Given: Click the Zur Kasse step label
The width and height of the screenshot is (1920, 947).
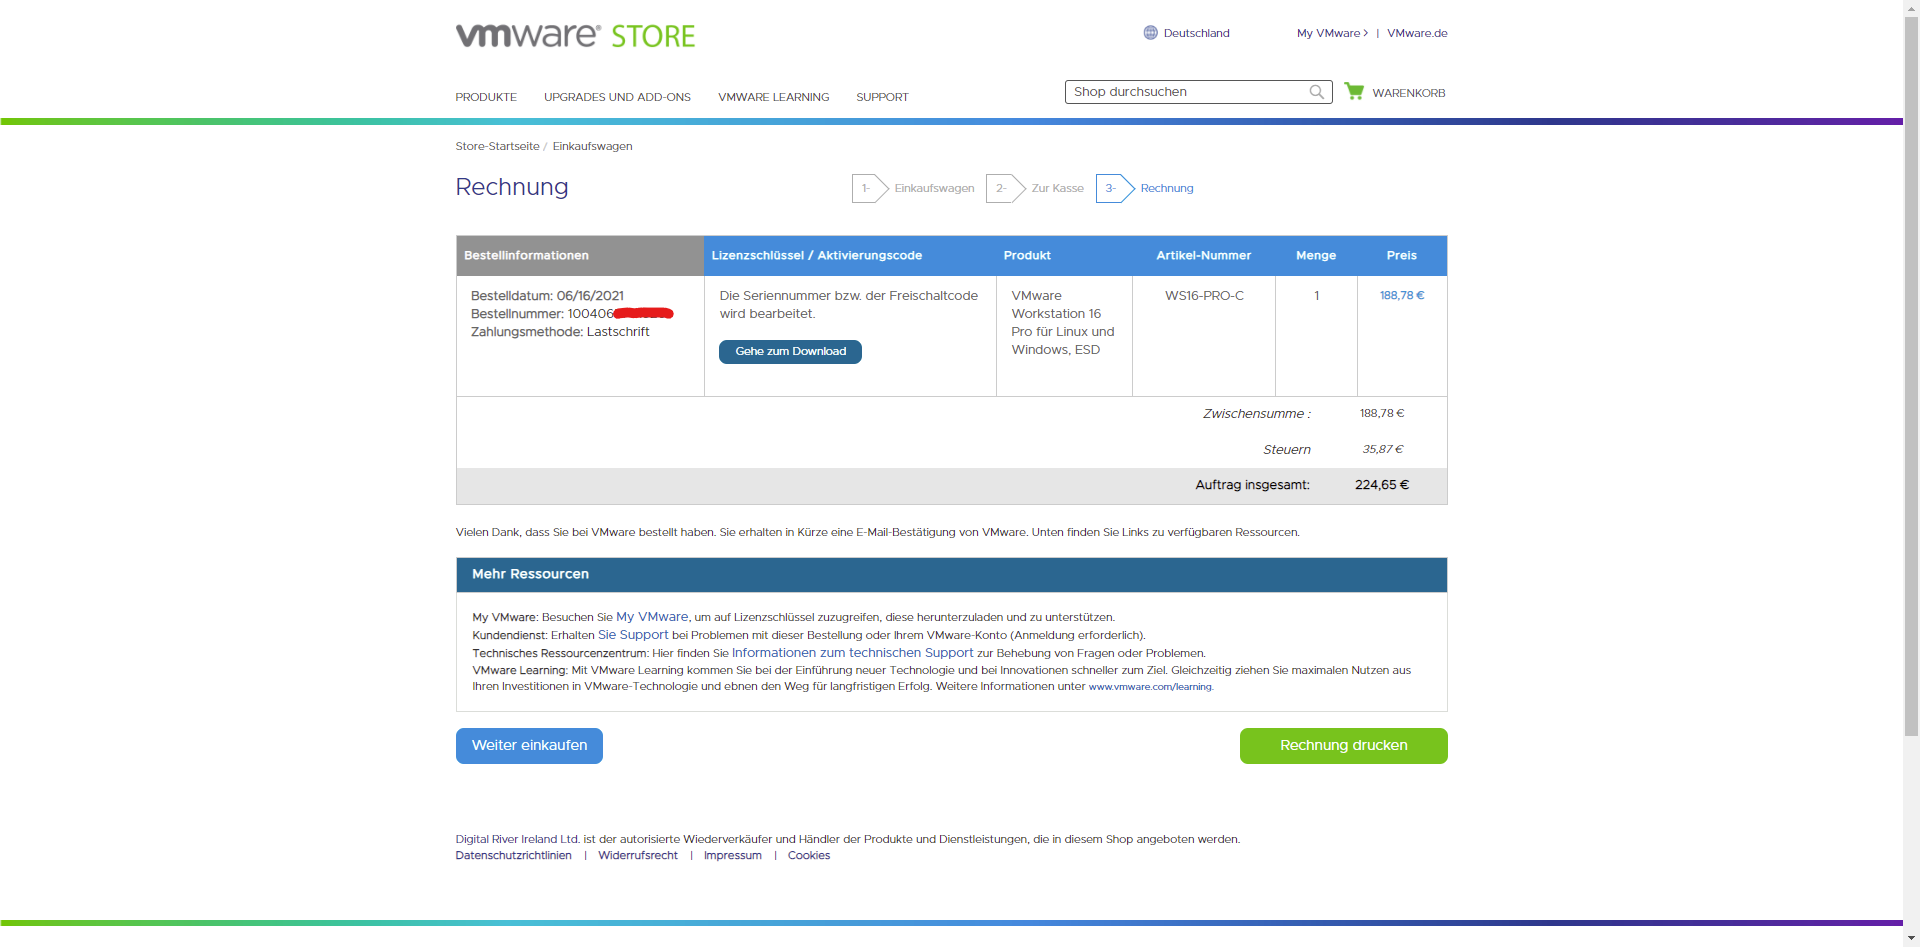Looking at the screenshot, I should click(1057, 188).
